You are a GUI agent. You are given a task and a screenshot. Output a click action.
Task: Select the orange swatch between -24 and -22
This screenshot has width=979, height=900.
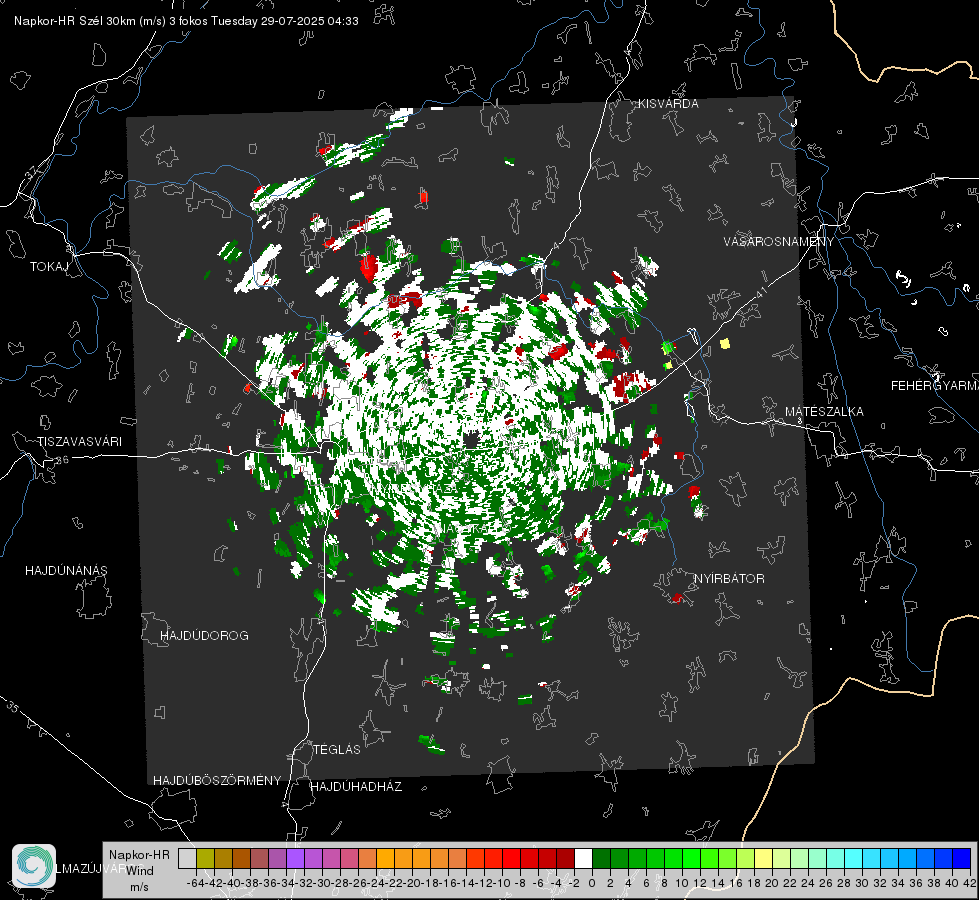385,858
